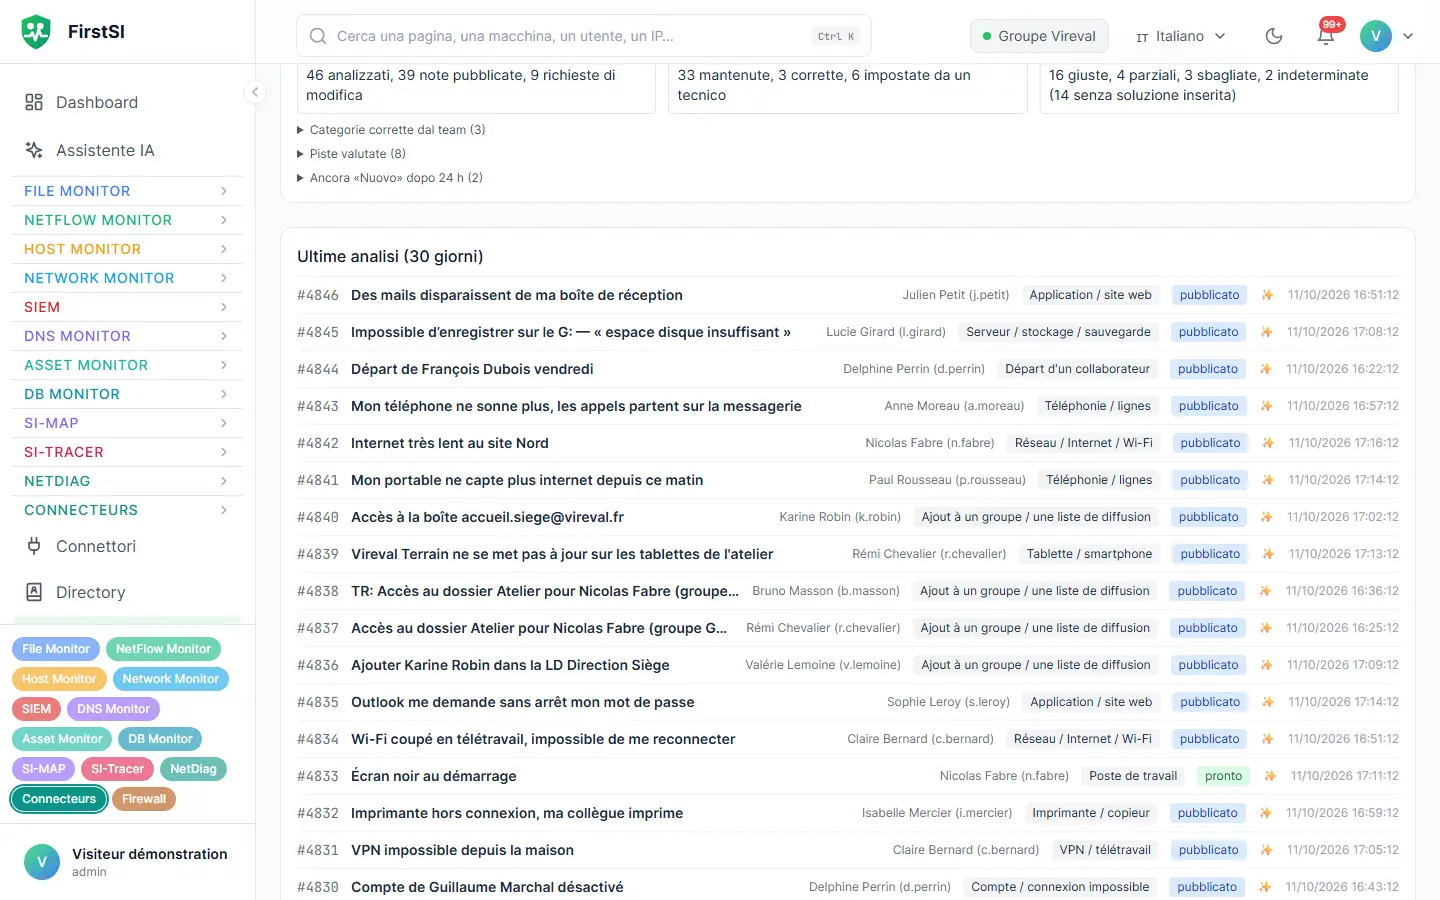Screen dimensions: 1440x900
Task: Open ticket 'VPN impossible depuis la maison'
Action: [x=462, y=850]
